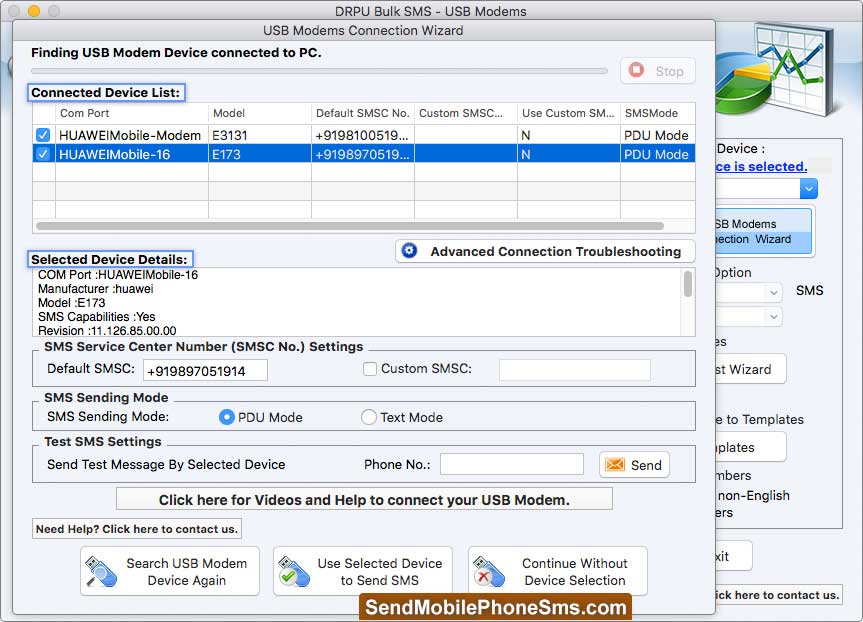Click Search USB Modem Device Again

(x=170, y=571)
